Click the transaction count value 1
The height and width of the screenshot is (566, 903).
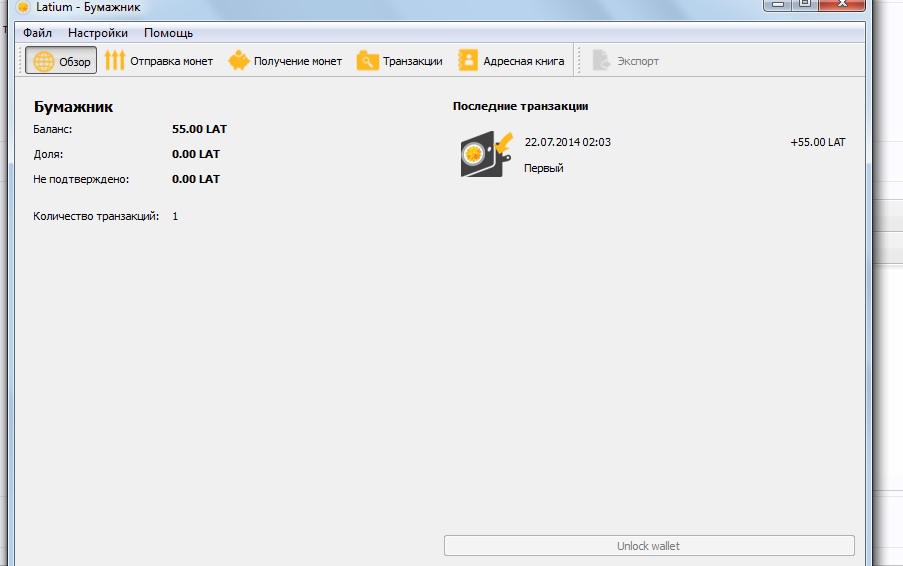pos(175,216)
